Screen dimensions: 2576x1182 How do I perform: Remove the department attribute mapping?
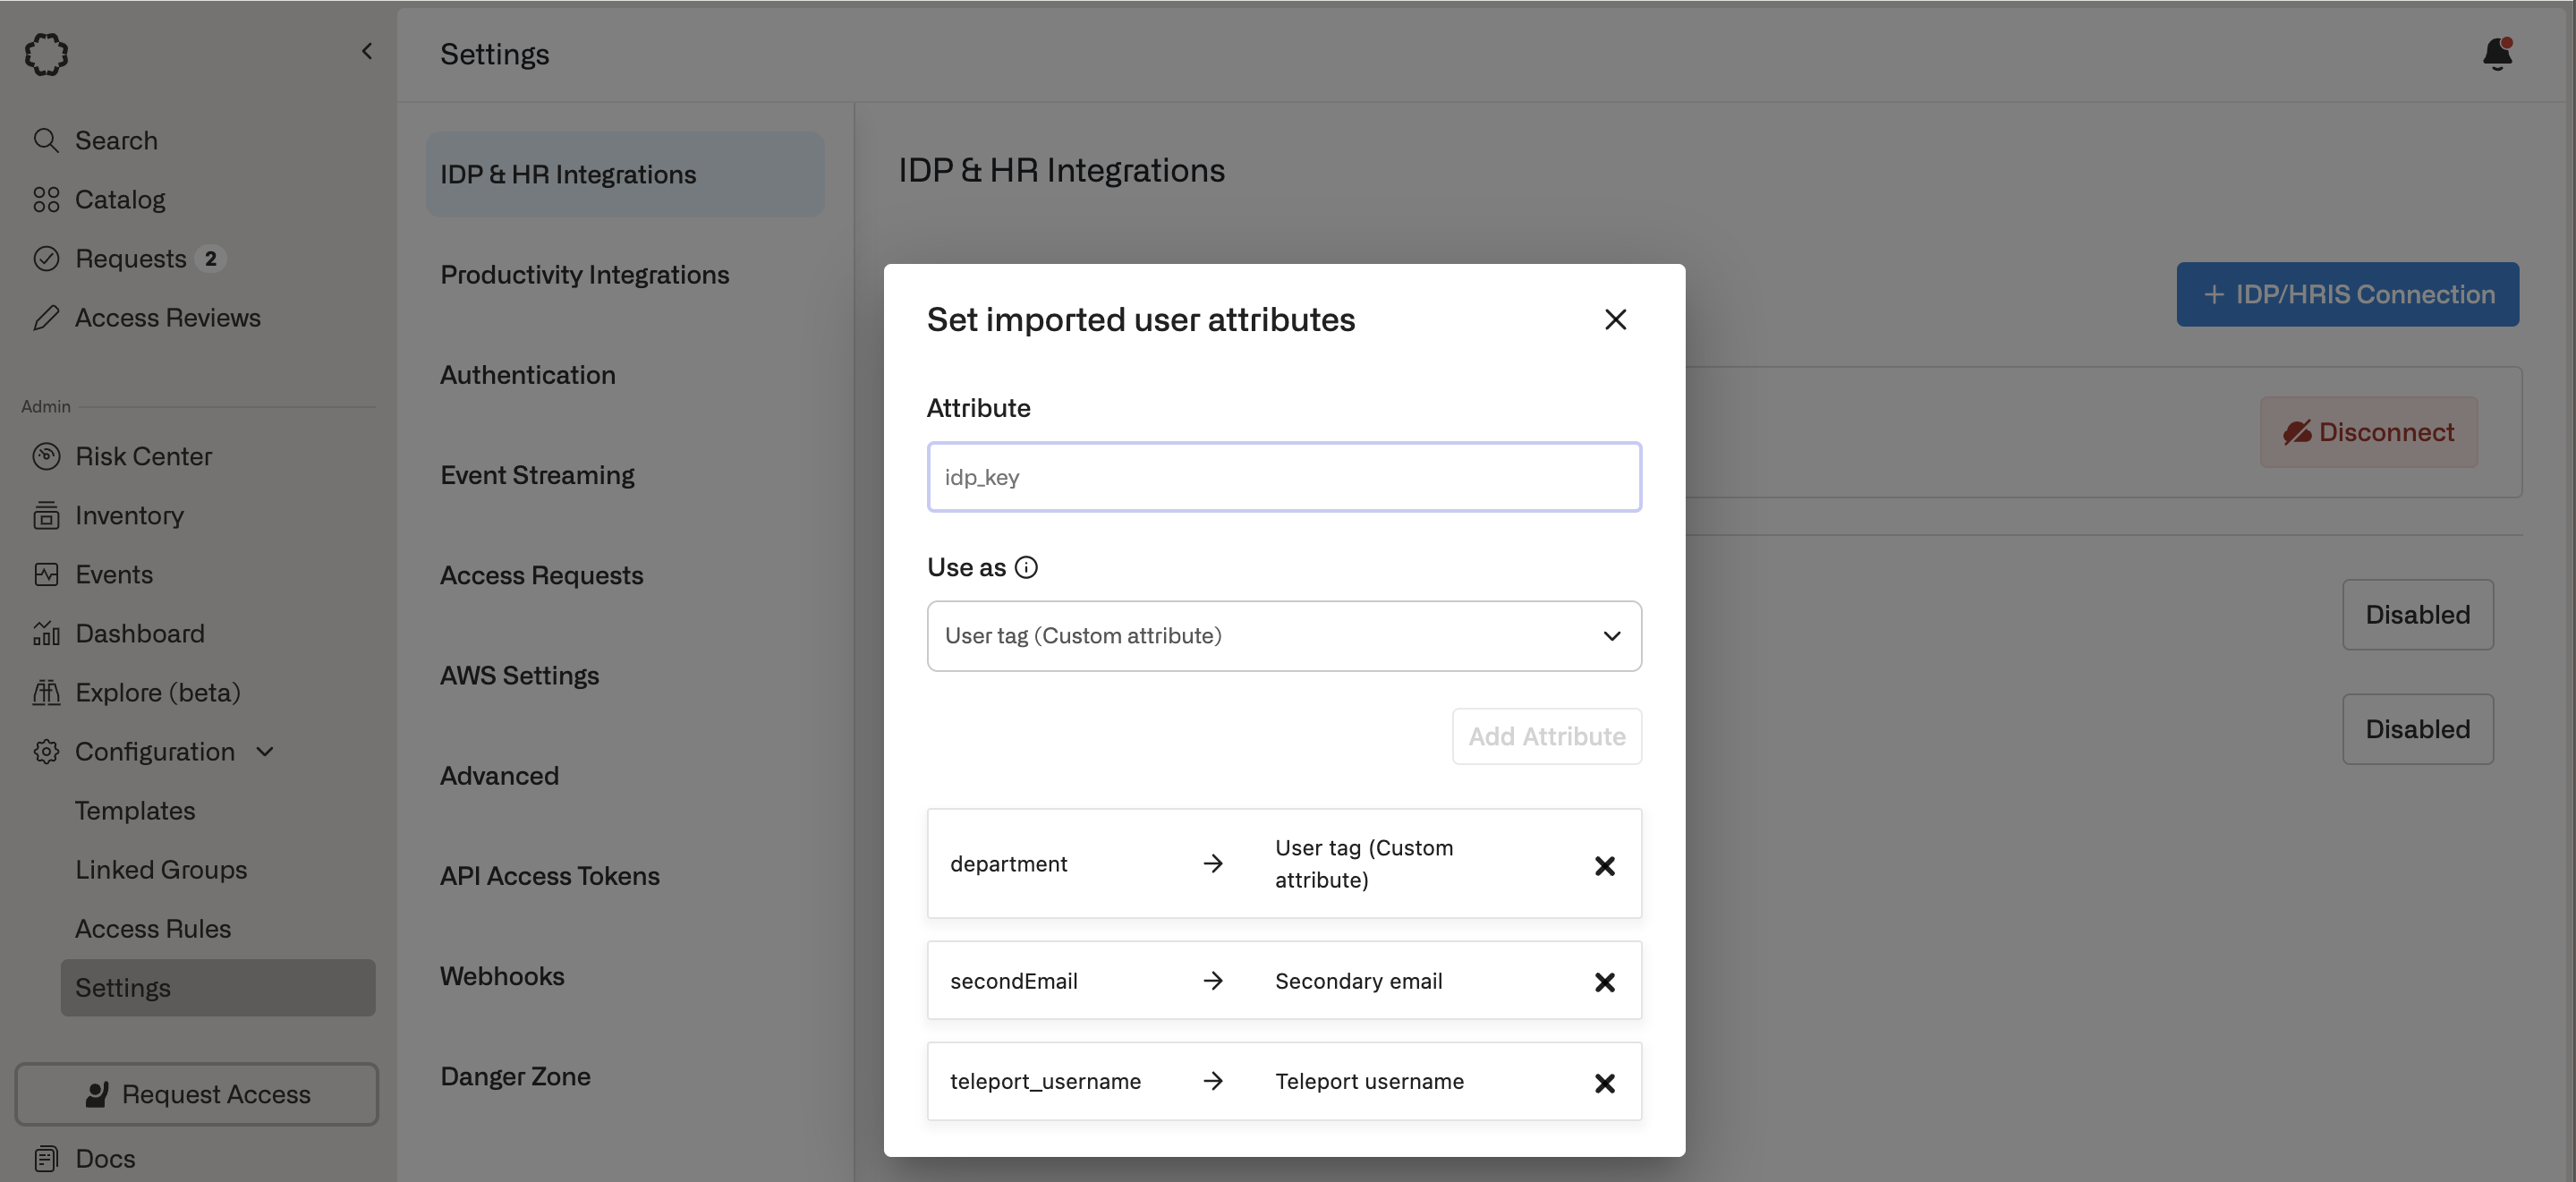click(1604, 865)
